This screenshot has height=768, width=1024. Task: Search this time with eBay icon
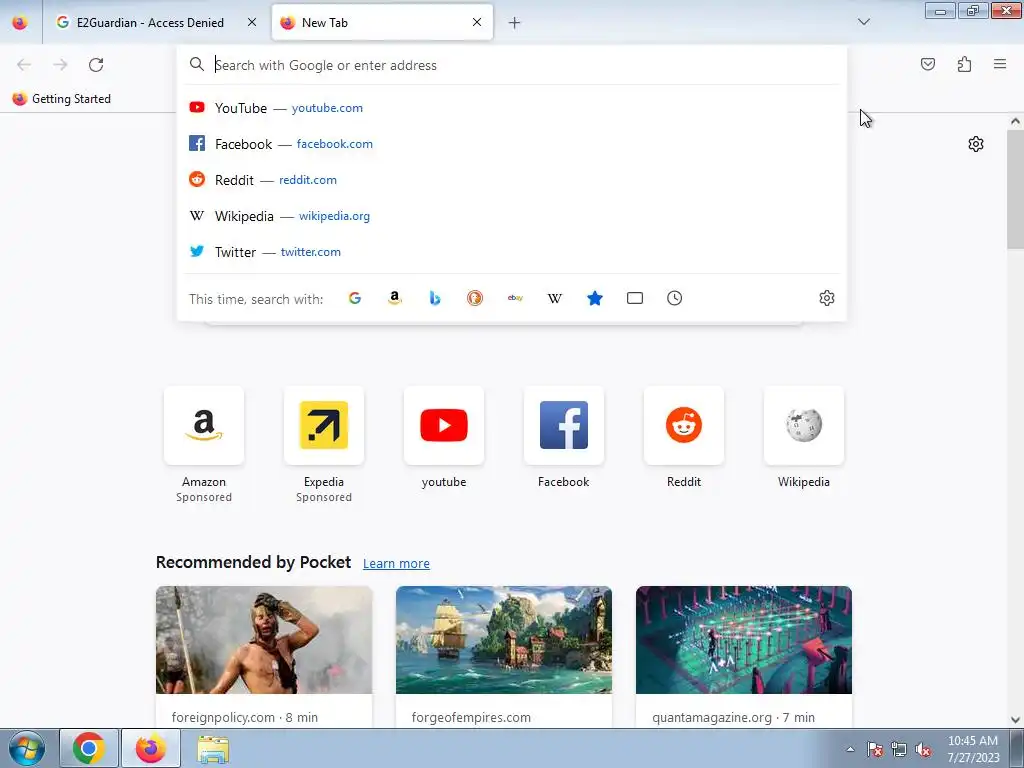[515, 298]
